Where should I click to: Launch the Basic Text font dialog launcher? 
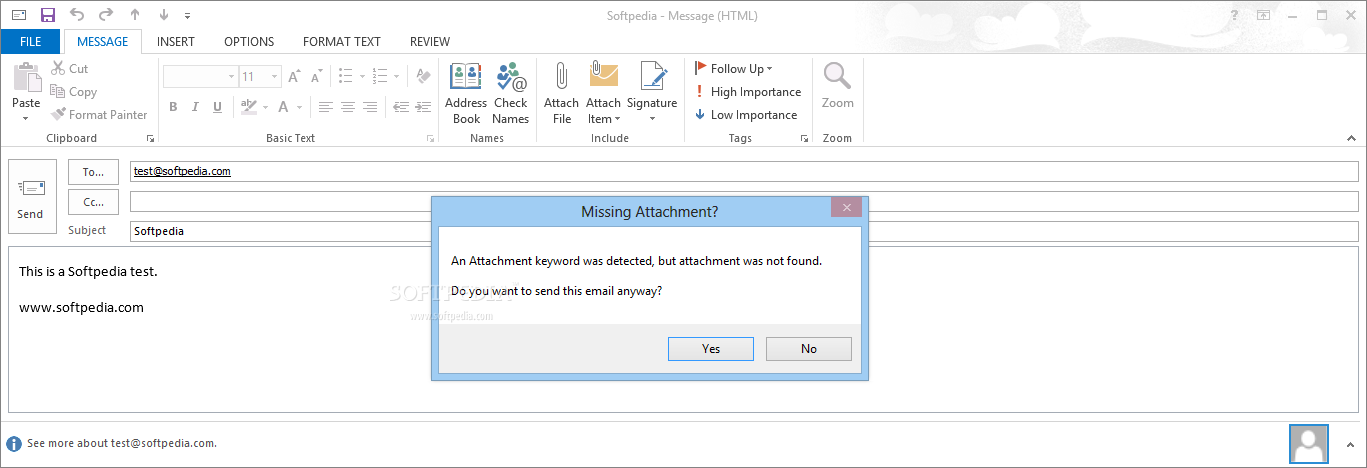(x=431, y=138)
